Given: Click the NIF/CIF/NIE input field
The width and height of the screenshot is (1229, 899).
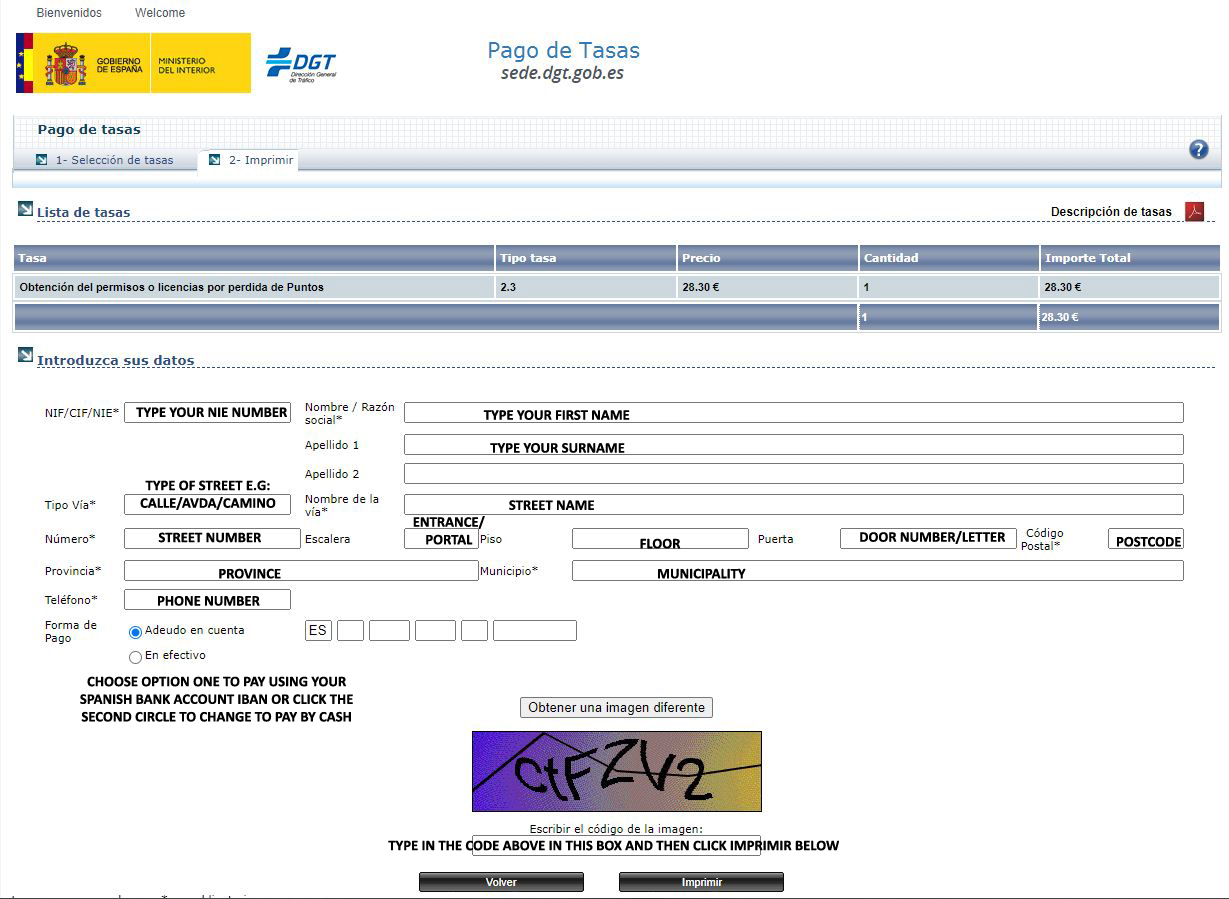Looking at the screenshot, I should tap(207, 411).
